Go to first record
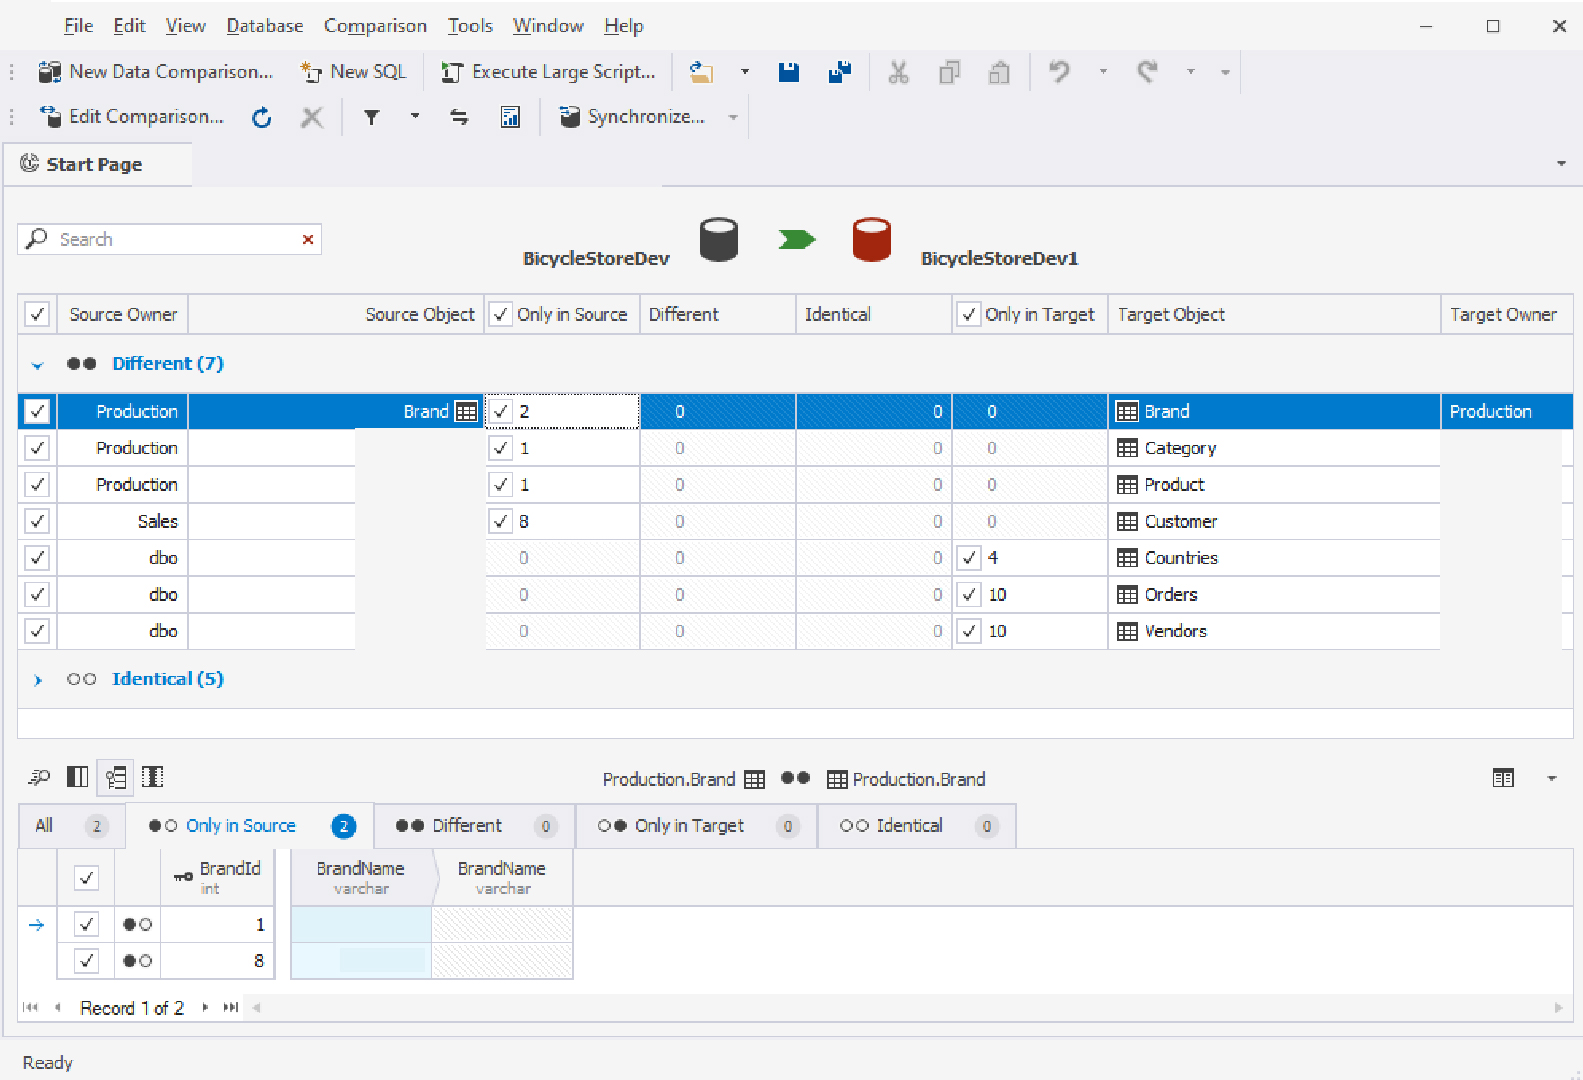Image resolution: width=1583 pixels, height=1080 pixels. (x=30, y=1007)
